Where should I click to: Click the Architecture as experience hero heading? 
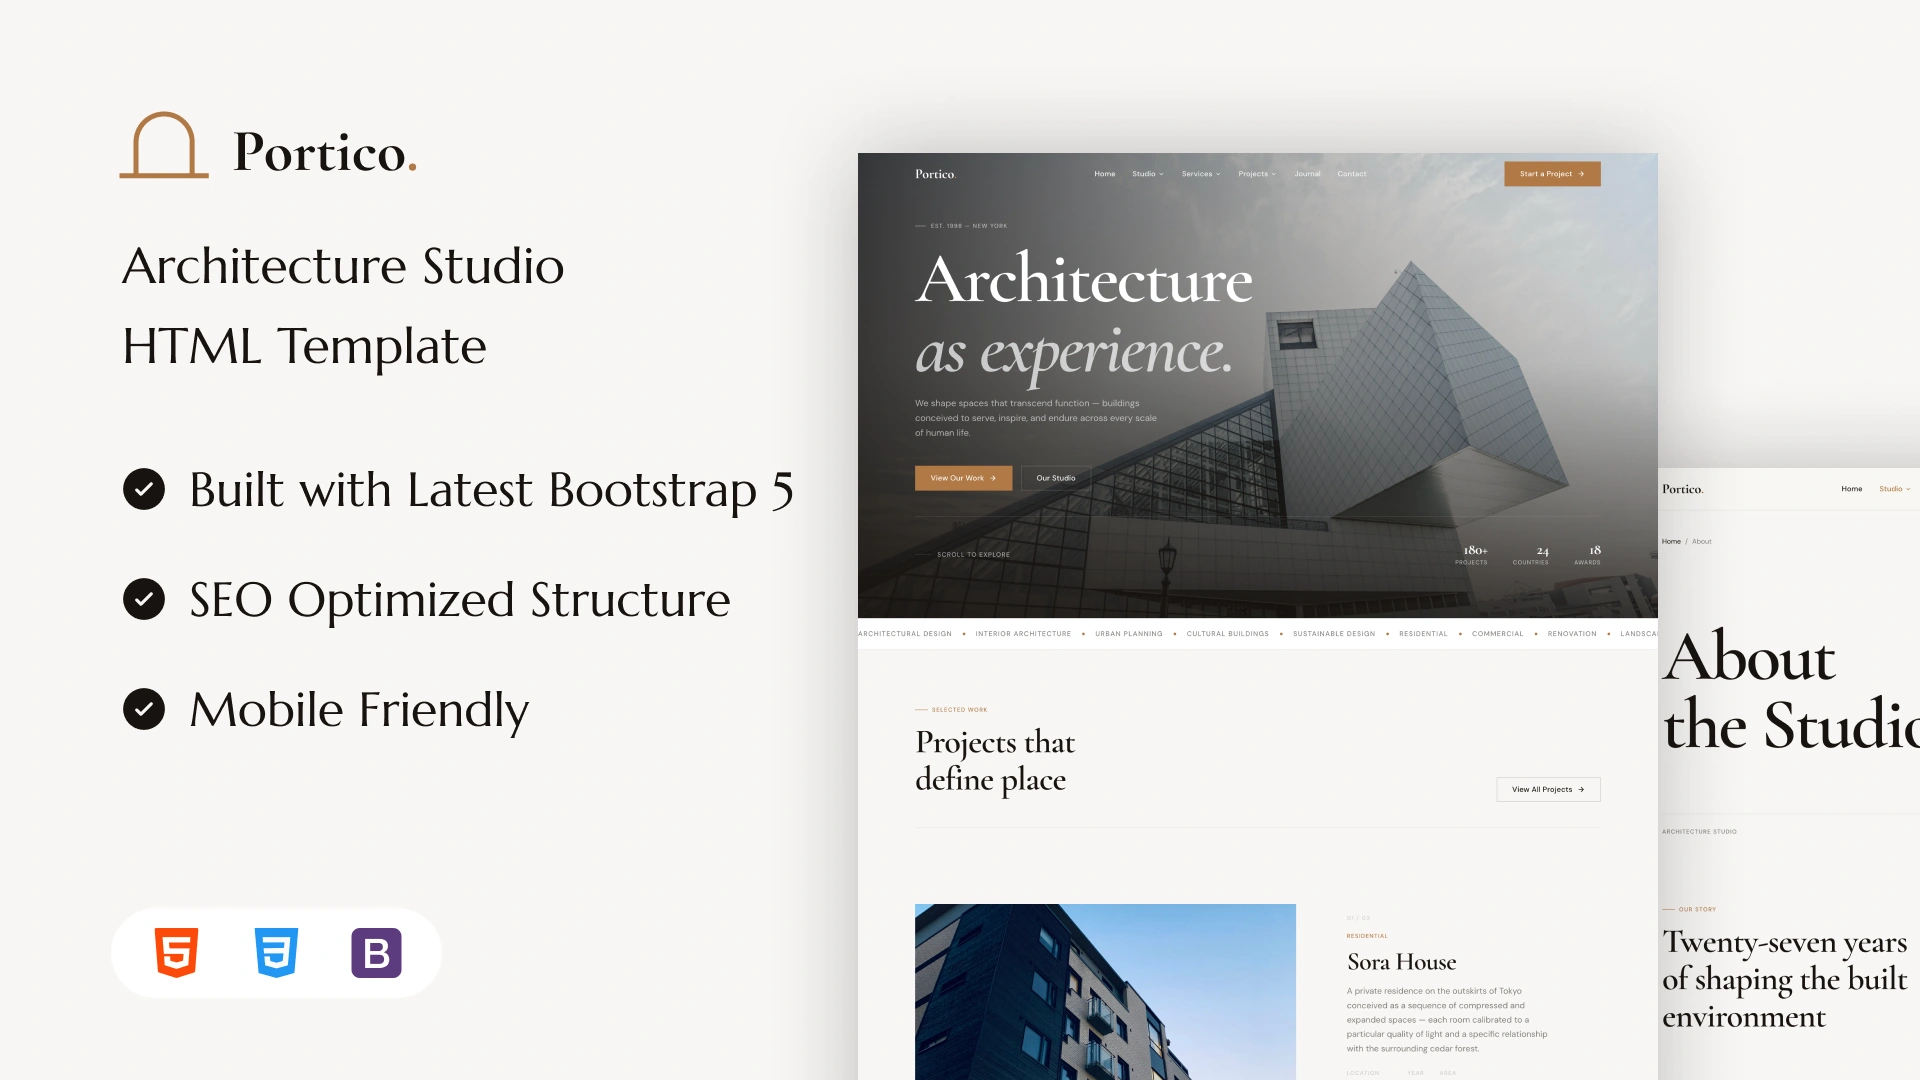[x=1084, y=318]
